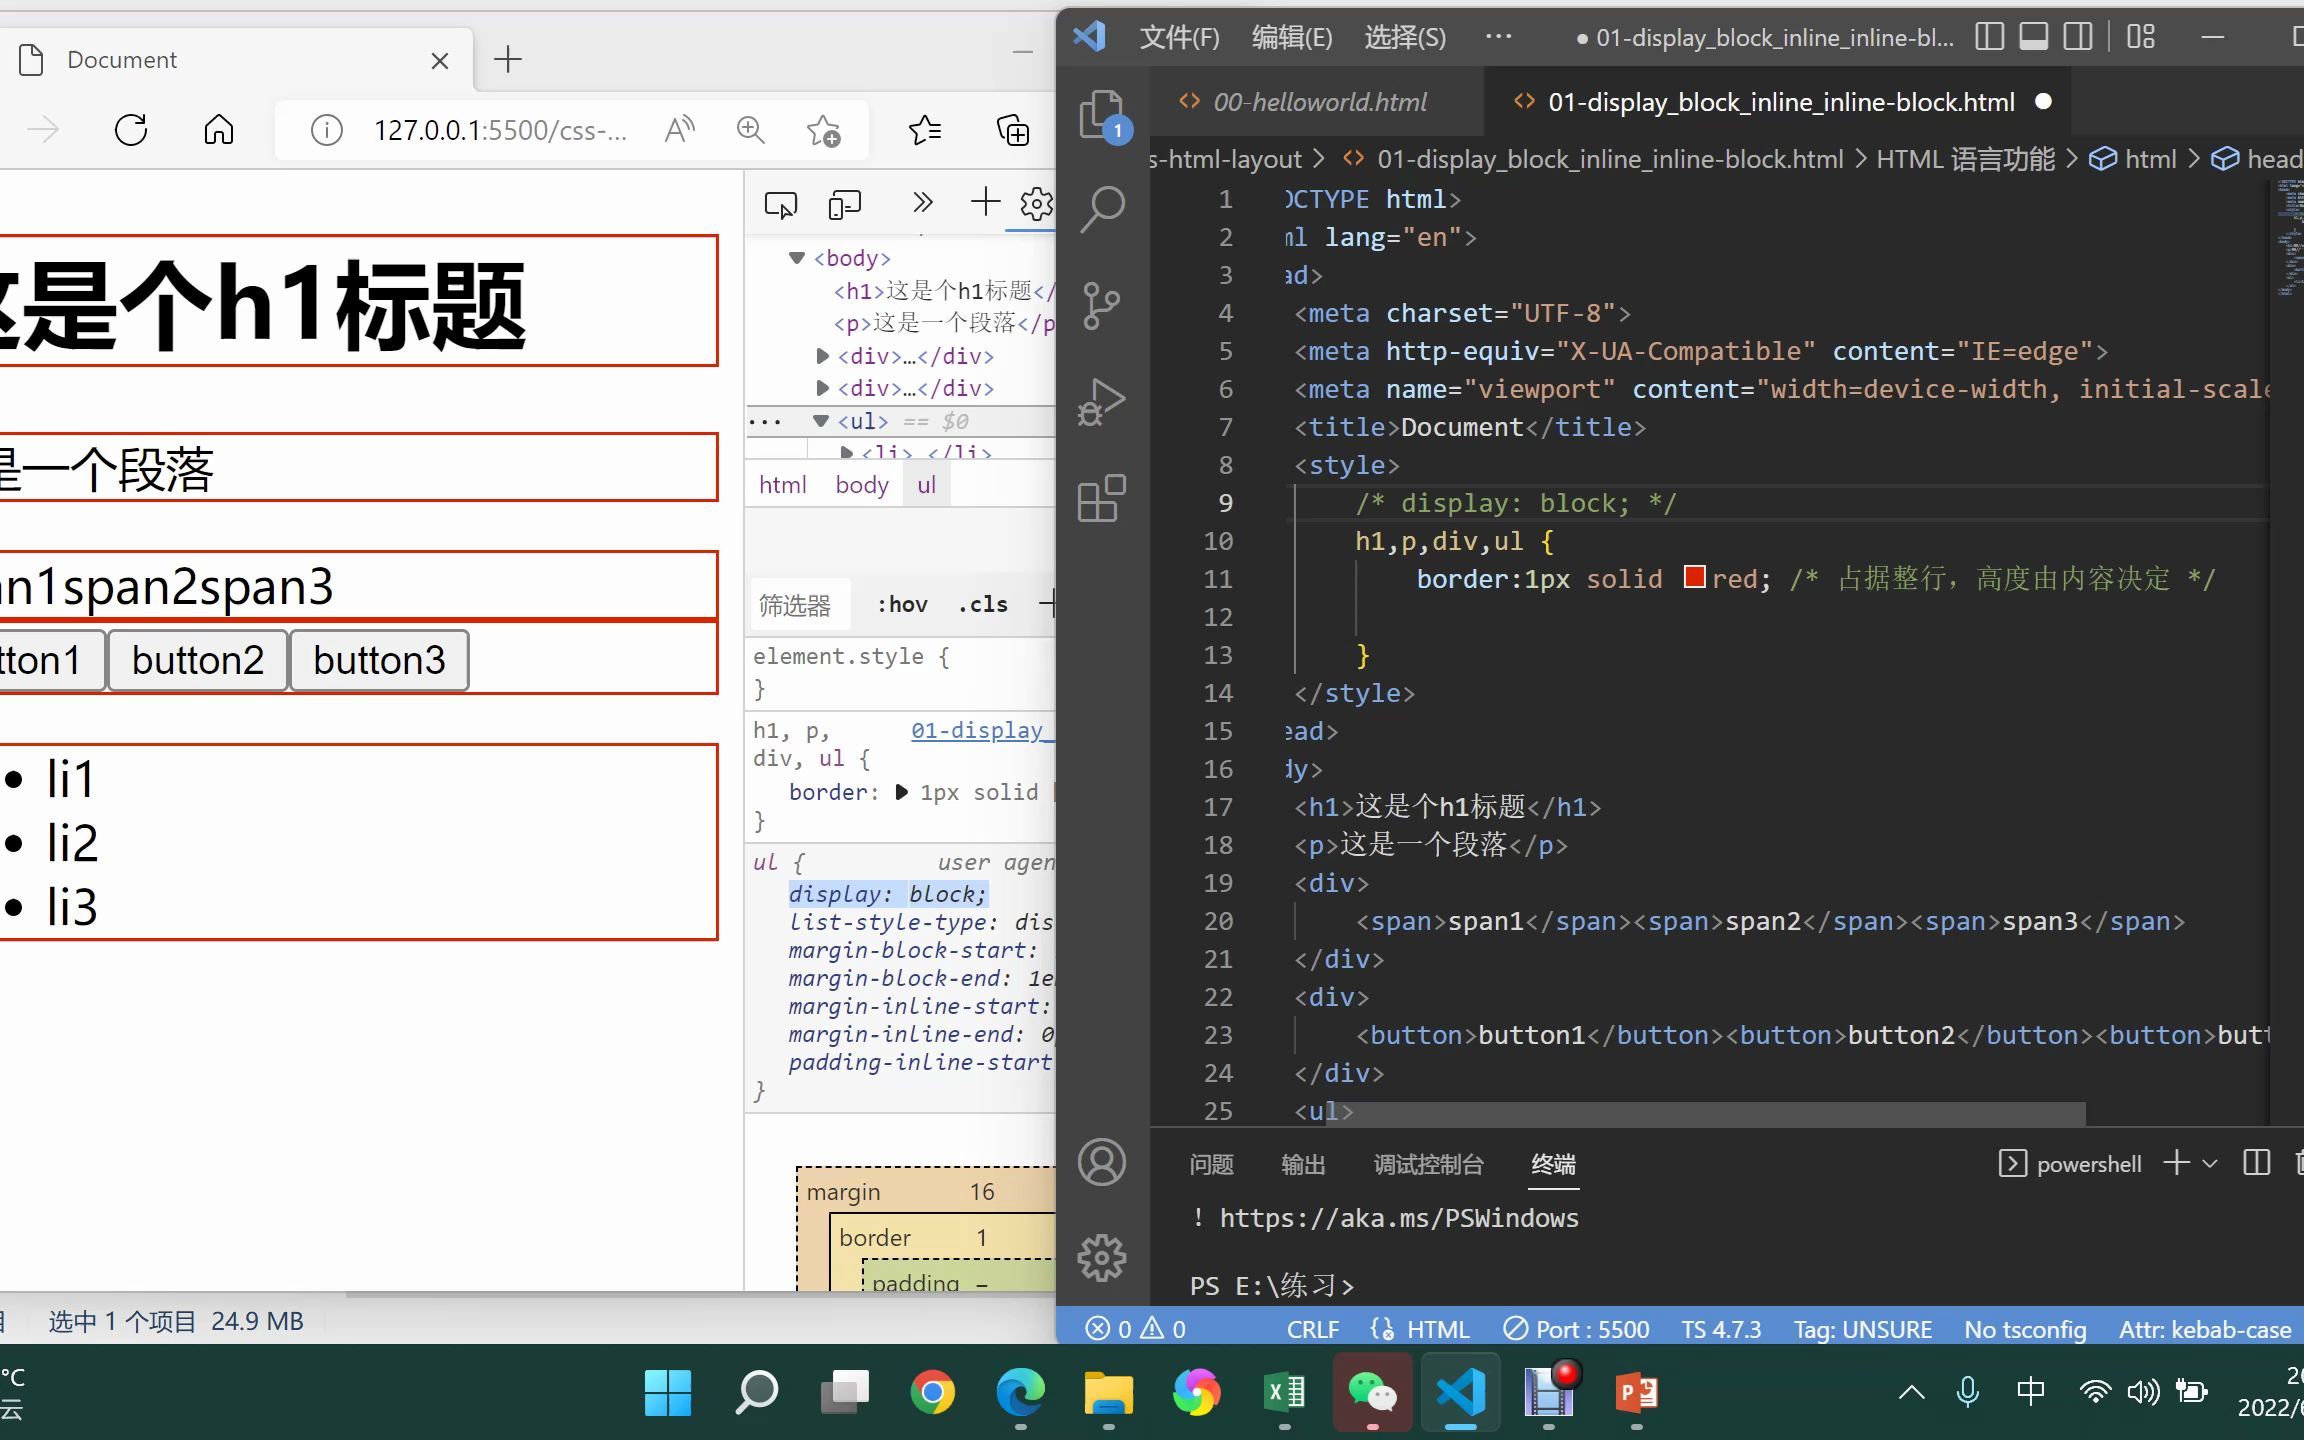Open the Manage gear in VS Code sidebar
The width and height of the screenshot is (2304, 1440).
tap(1101, 1258)
